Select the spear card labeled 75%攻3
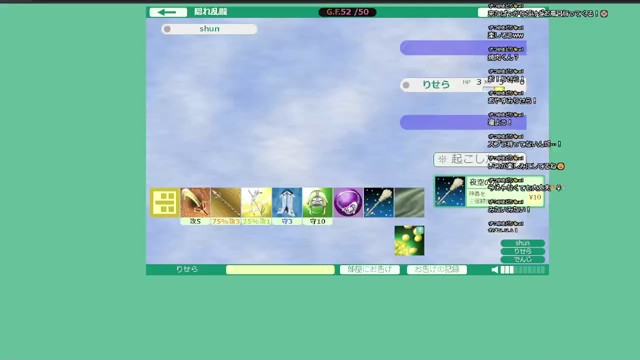640x360 pixels. click(226, 206)
